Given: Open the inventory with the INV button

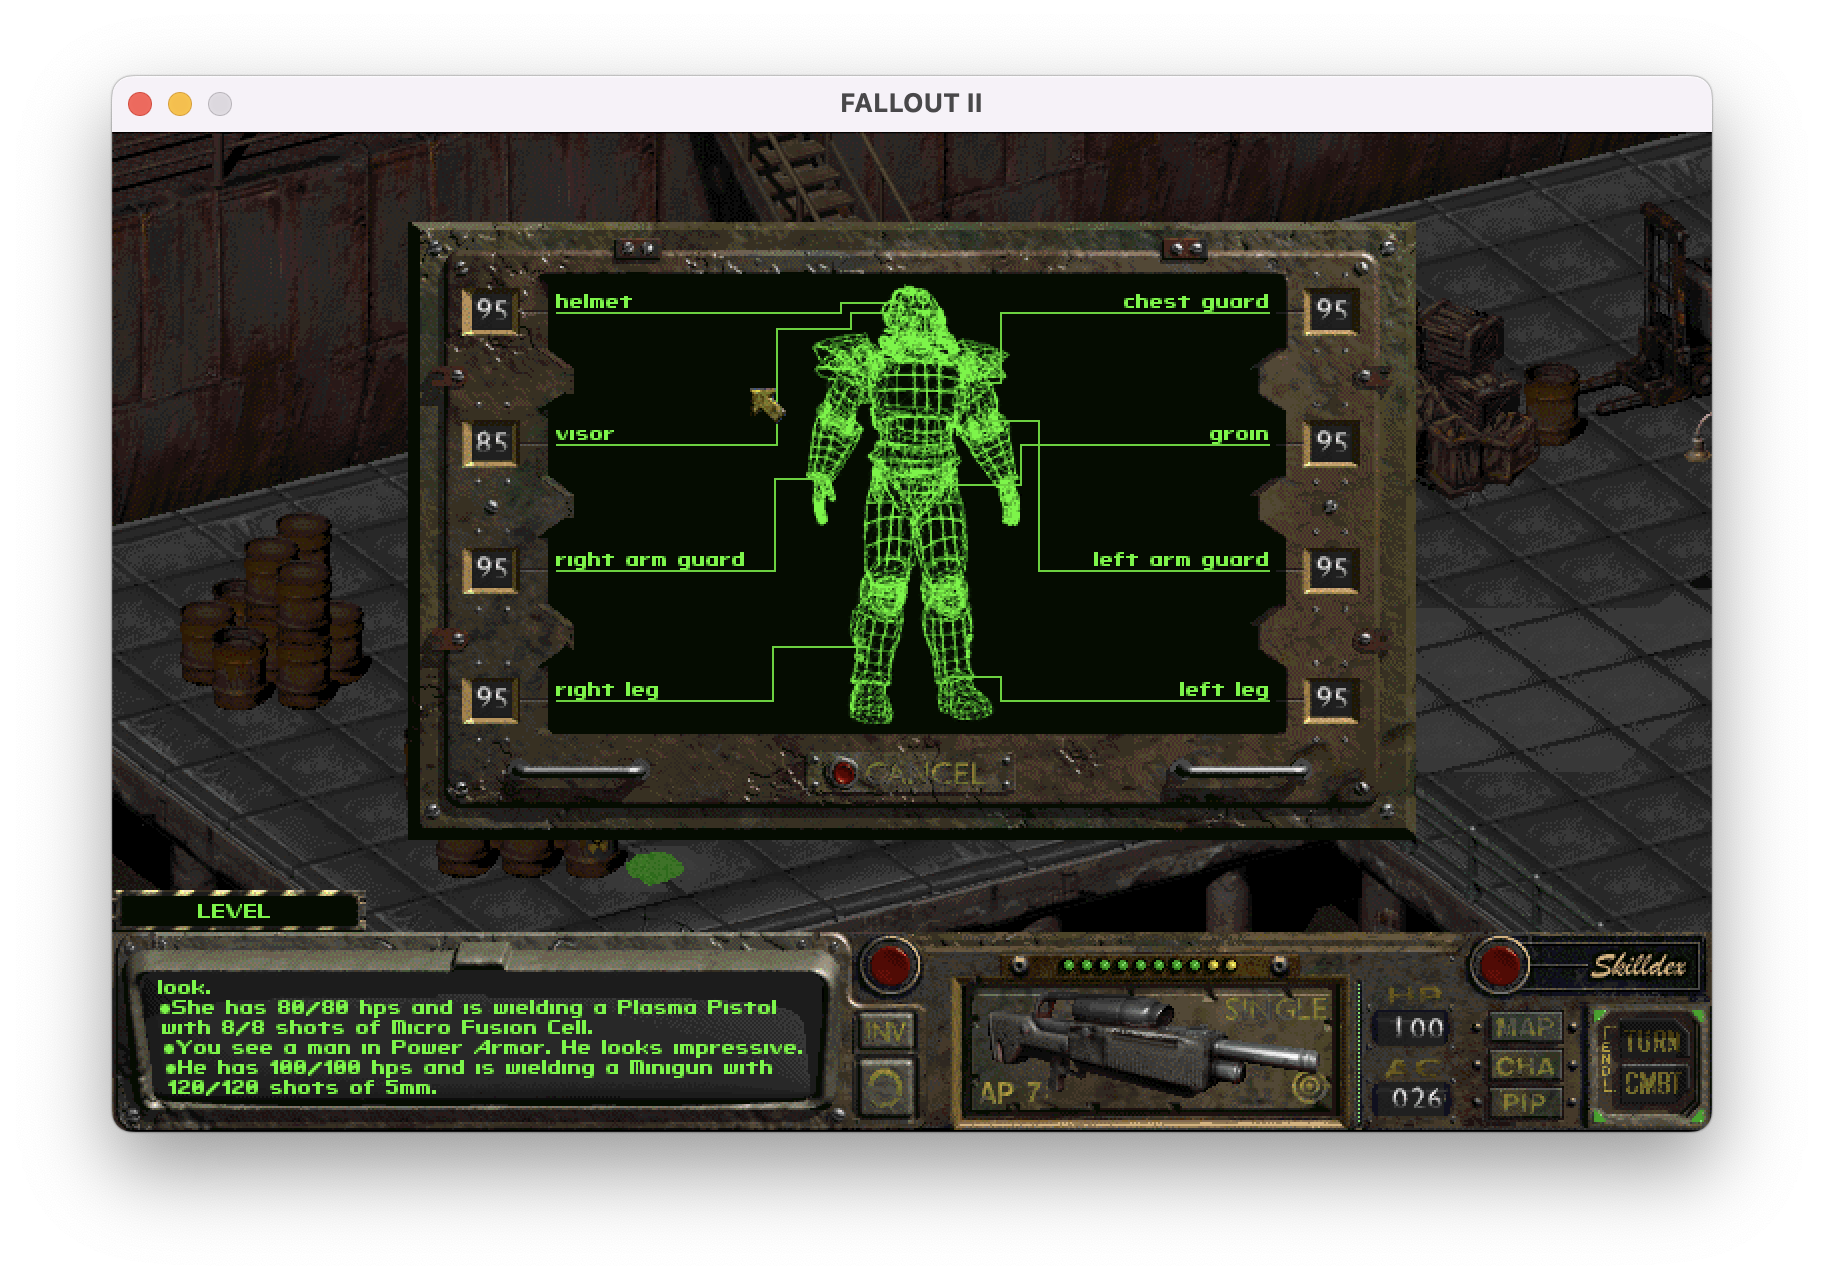Looking at the screenshot, I should pos(885,1031).
